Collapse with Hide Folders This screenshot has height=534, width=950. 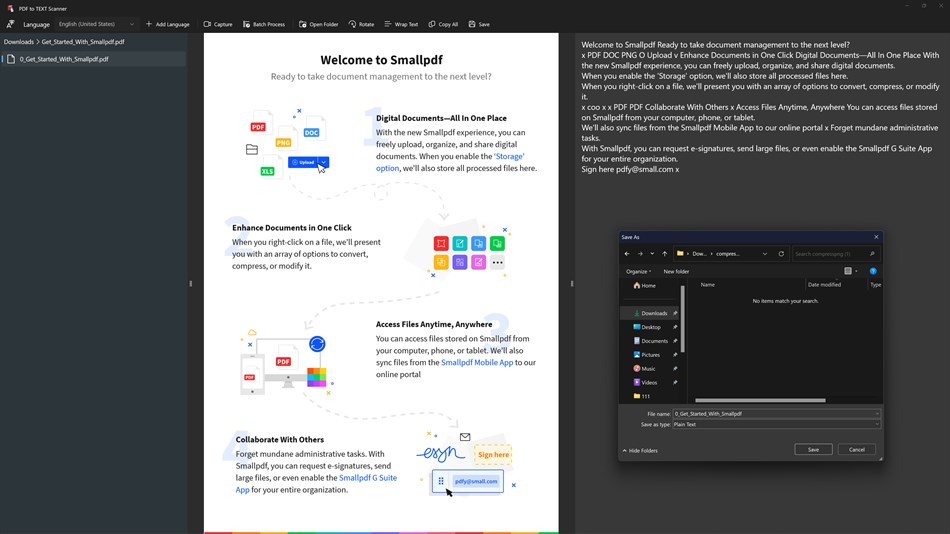pos(640,451)
